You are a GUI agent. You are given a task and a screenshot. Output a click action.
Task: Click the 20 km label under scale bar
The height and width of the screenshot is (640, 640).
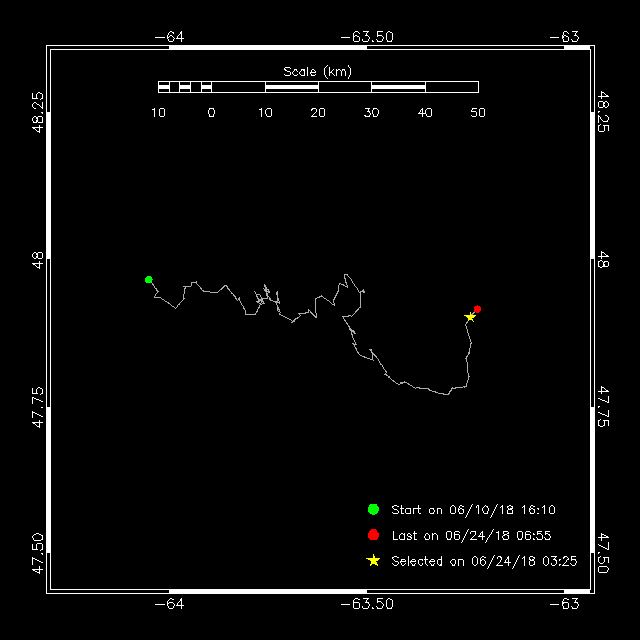click(x=318, y=113)
